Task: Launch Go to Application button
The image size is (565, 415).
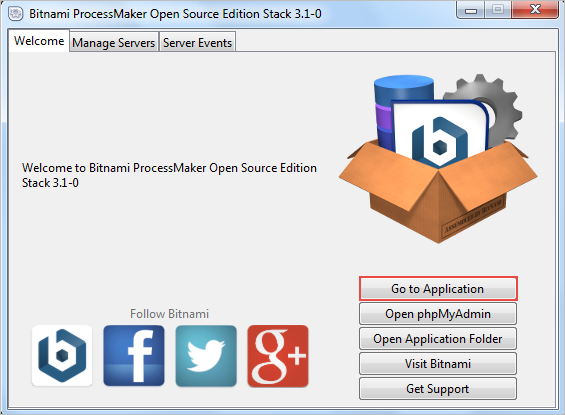Action: pyautogui.click(x=438, y=289)
